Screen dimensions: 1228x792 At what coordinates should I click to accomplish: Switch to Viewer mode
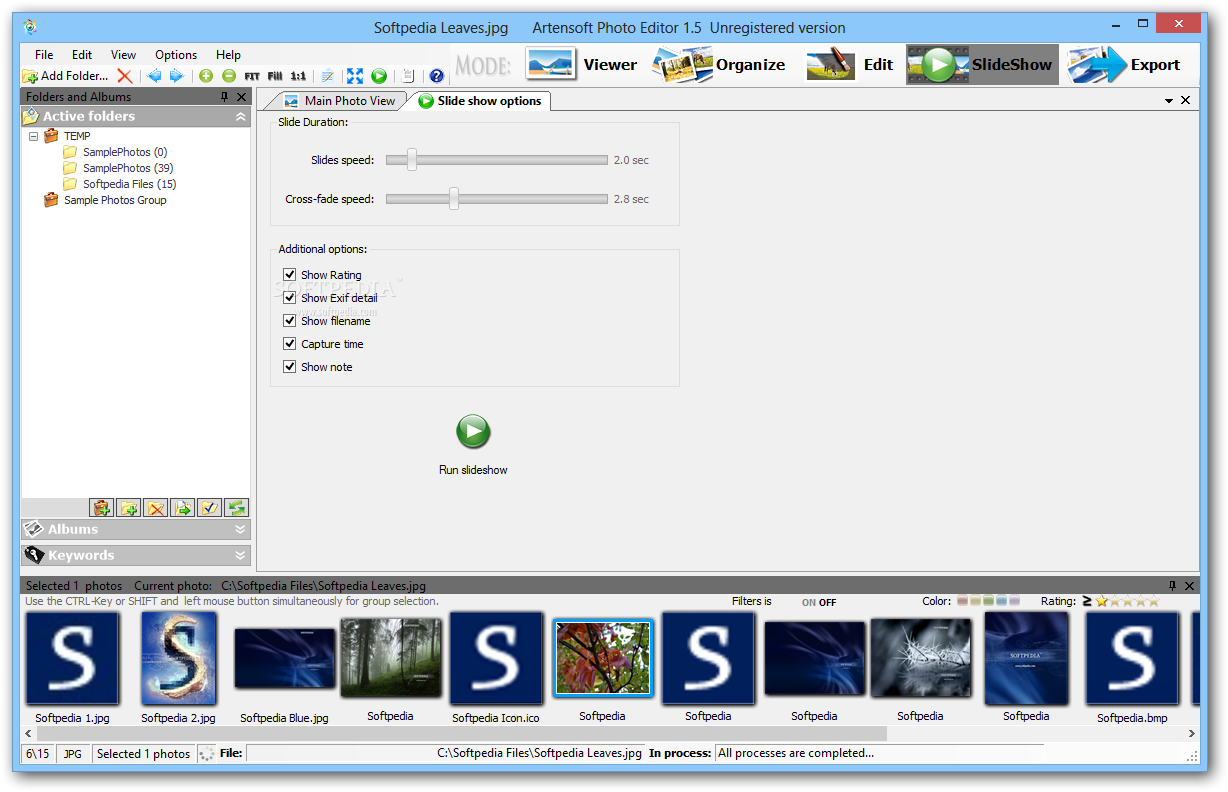coord(581,65)
